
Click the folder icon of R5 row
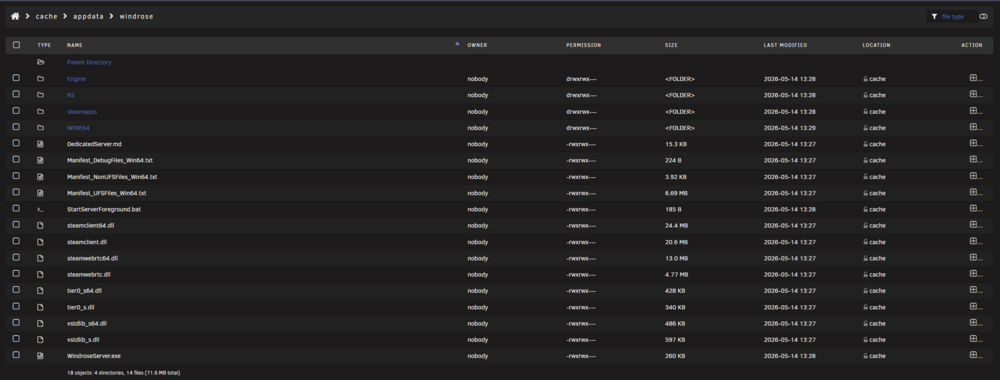(x=41, y=95)
